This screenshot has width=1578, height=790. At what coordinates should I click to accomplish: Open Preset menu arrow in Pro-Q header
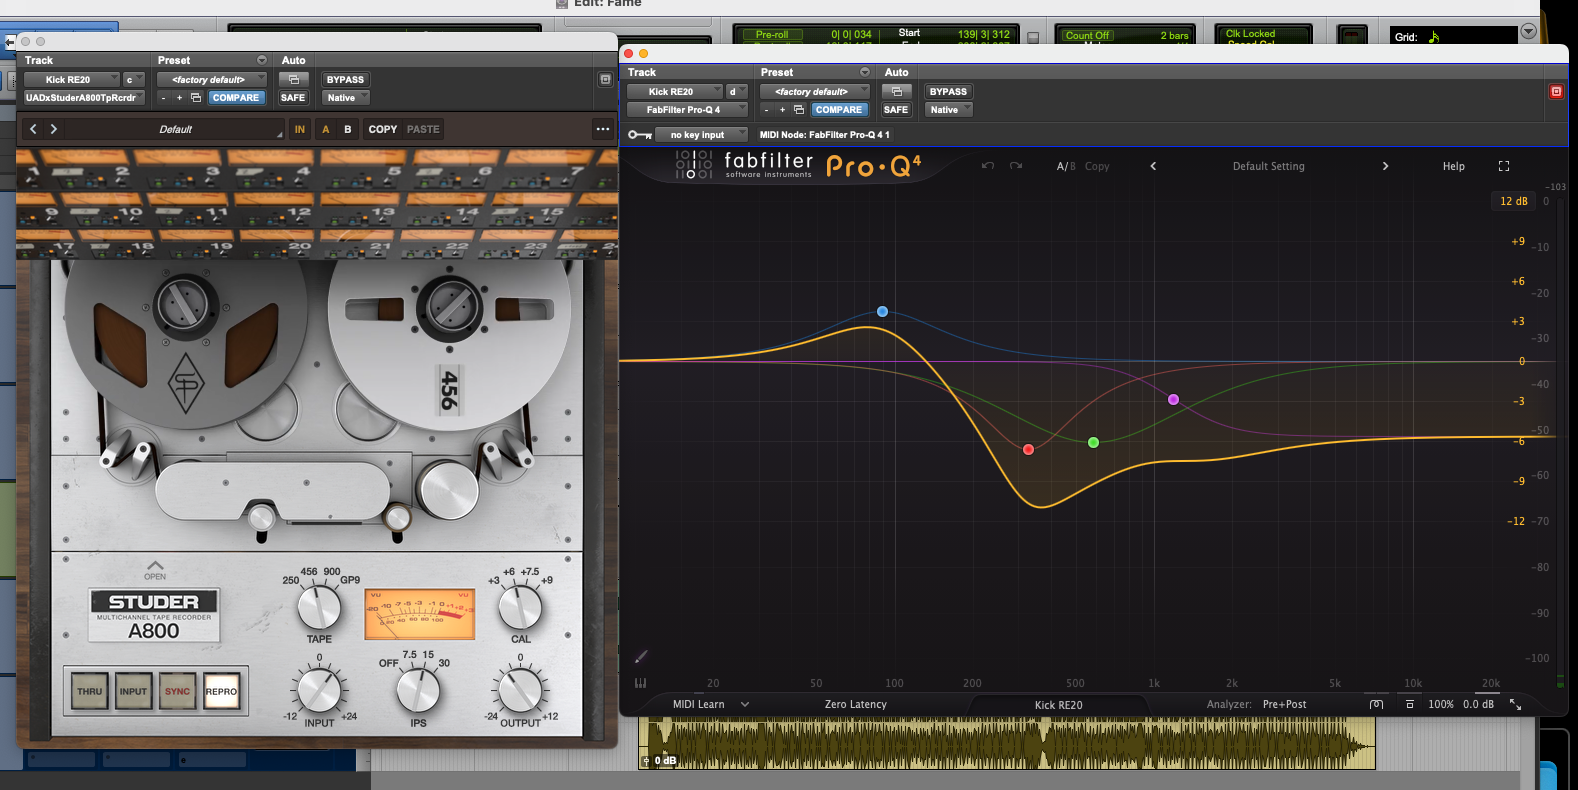tap(865, 72)
